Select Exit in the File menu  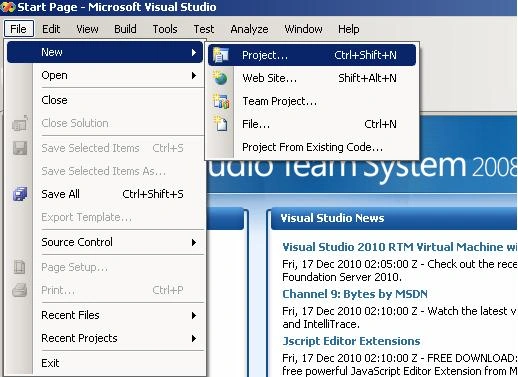coord(105,363)
